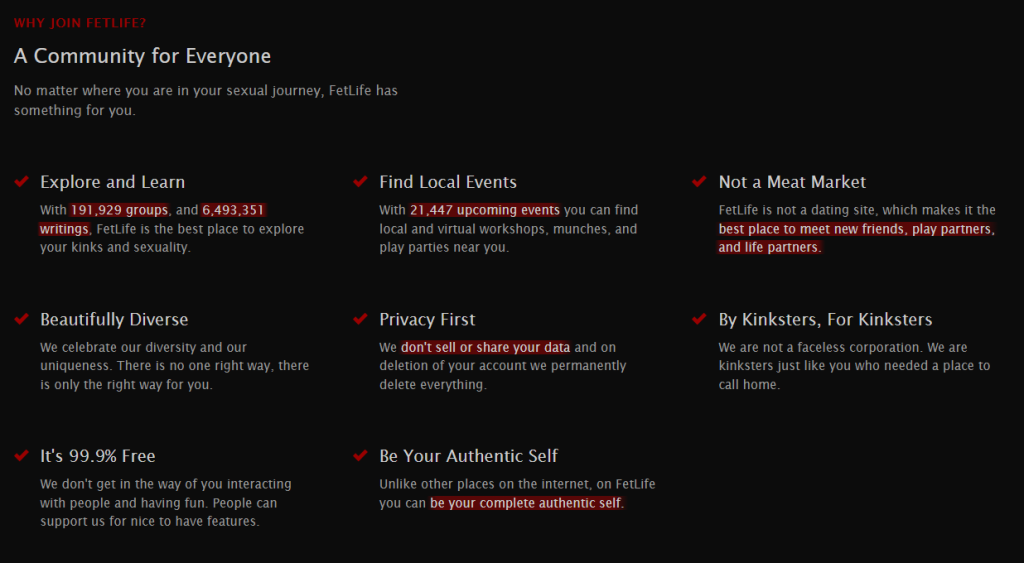
Task: Click the 'A Community for Everyone' heading
Action: pyautogui.click(x=142, y=56)
